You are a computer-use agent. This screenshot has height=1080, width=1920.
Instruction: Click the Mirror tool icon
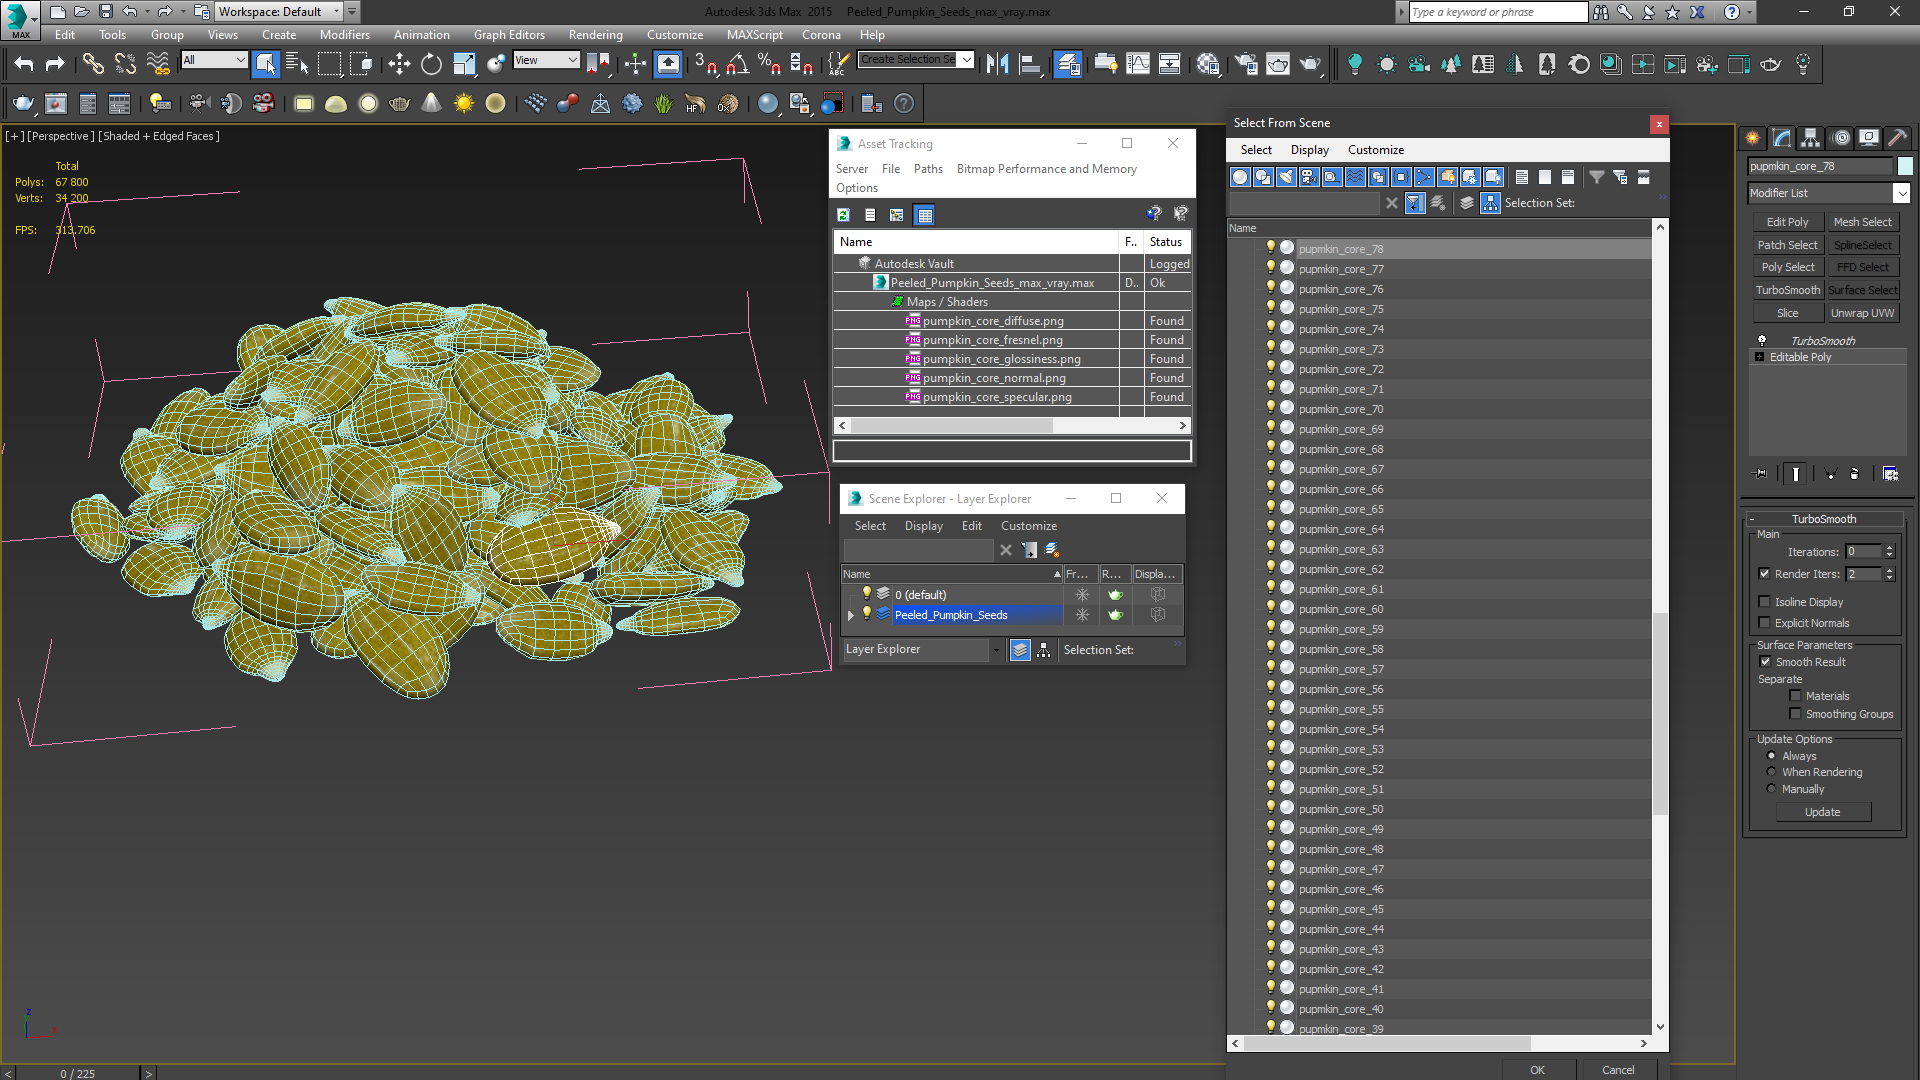pyautogui.click(x=997, y=64)
